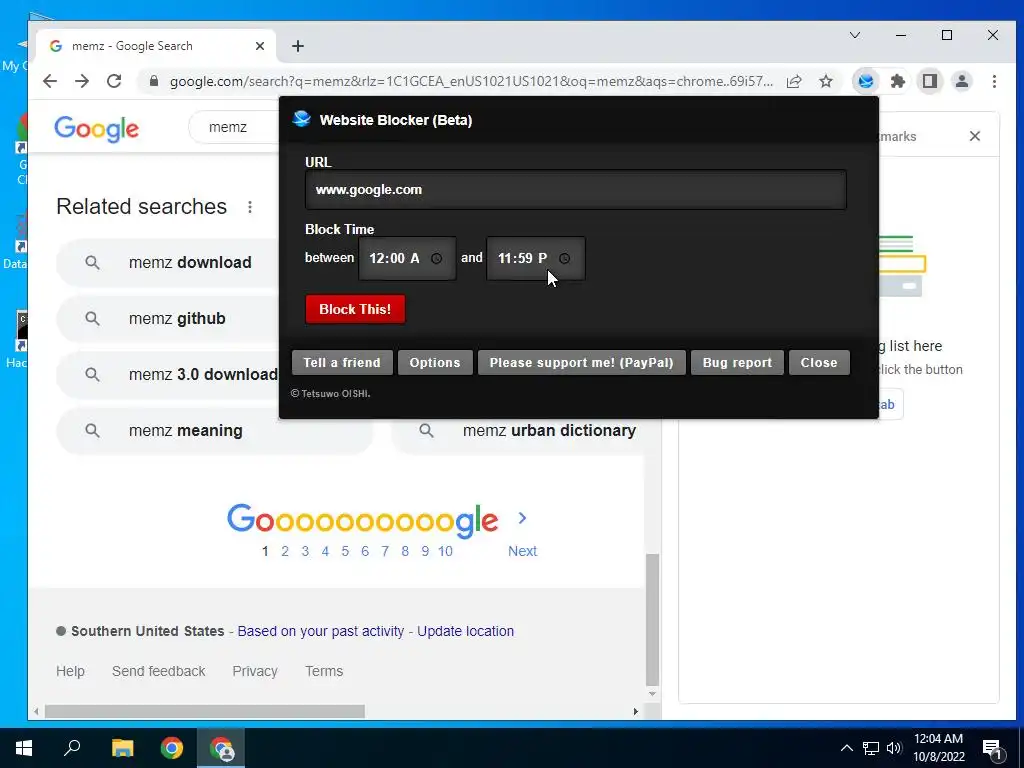Image resolution: width=1024 pixels, height=768 pixels.
Task: Open Related searches three-dot options
Action: coord(249,207)
